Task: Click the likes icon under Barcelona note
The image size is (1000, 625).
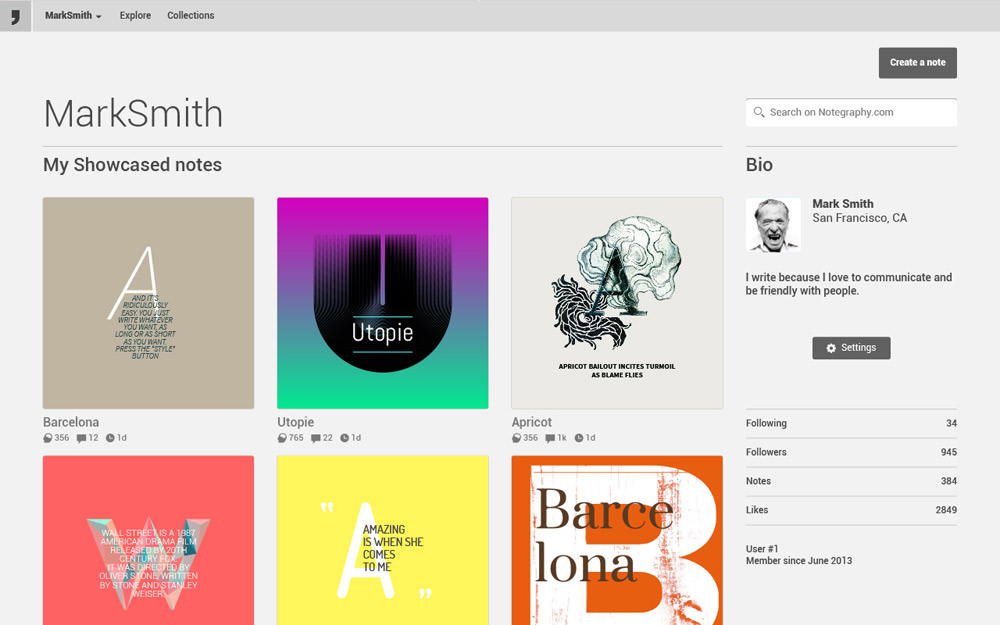Action: tap(48, 438)
